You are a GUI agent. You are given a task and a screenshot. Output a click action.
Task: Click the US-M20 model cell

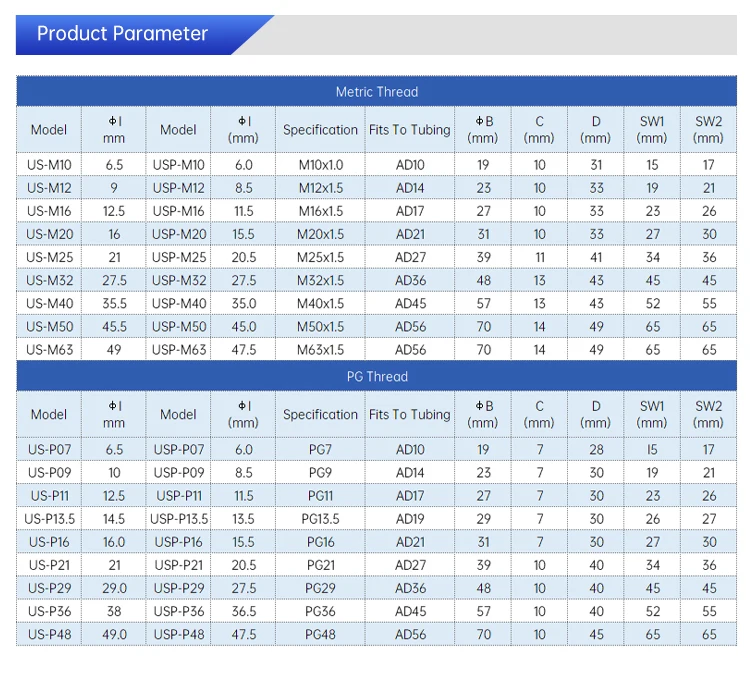click(49, 234)
